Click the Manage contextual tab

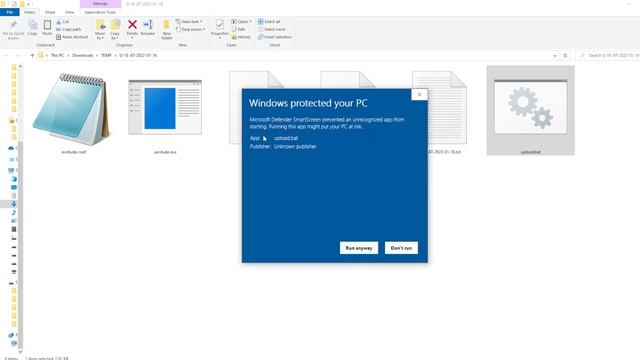coord(100,4)
